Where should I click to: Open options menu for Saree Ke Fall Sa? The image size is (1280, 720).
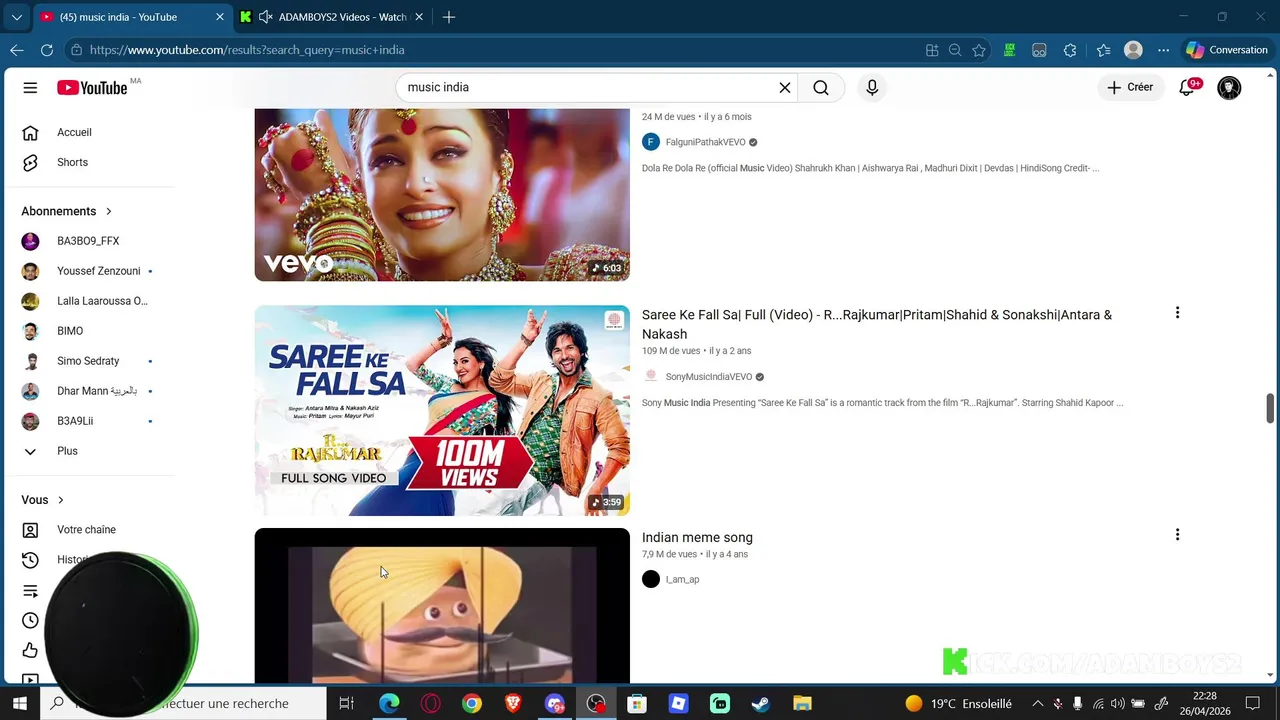(x=1177, y=313)
